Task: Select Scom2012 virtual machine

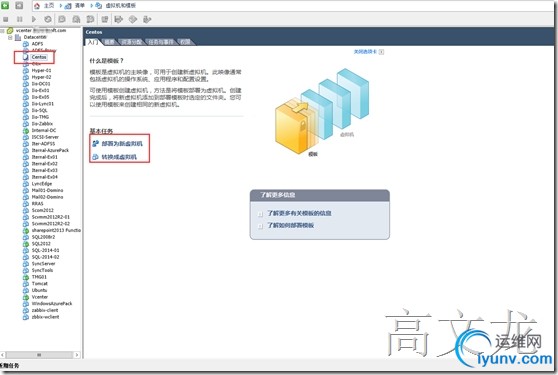Action: click(x=42, y=210)
